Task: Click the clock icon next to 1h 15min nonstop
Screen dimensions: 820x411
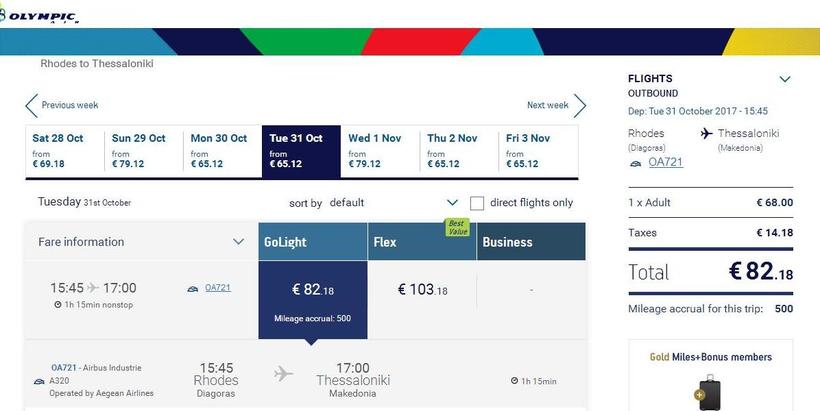Action: (58, 305)
